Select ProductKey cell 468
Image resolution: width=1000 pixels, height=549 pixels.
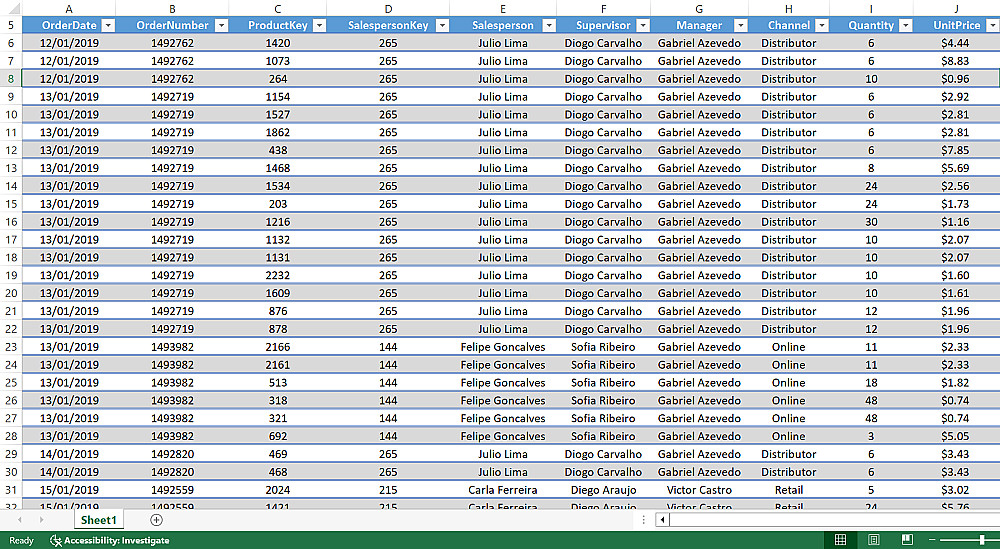click(x=277, y=472)
